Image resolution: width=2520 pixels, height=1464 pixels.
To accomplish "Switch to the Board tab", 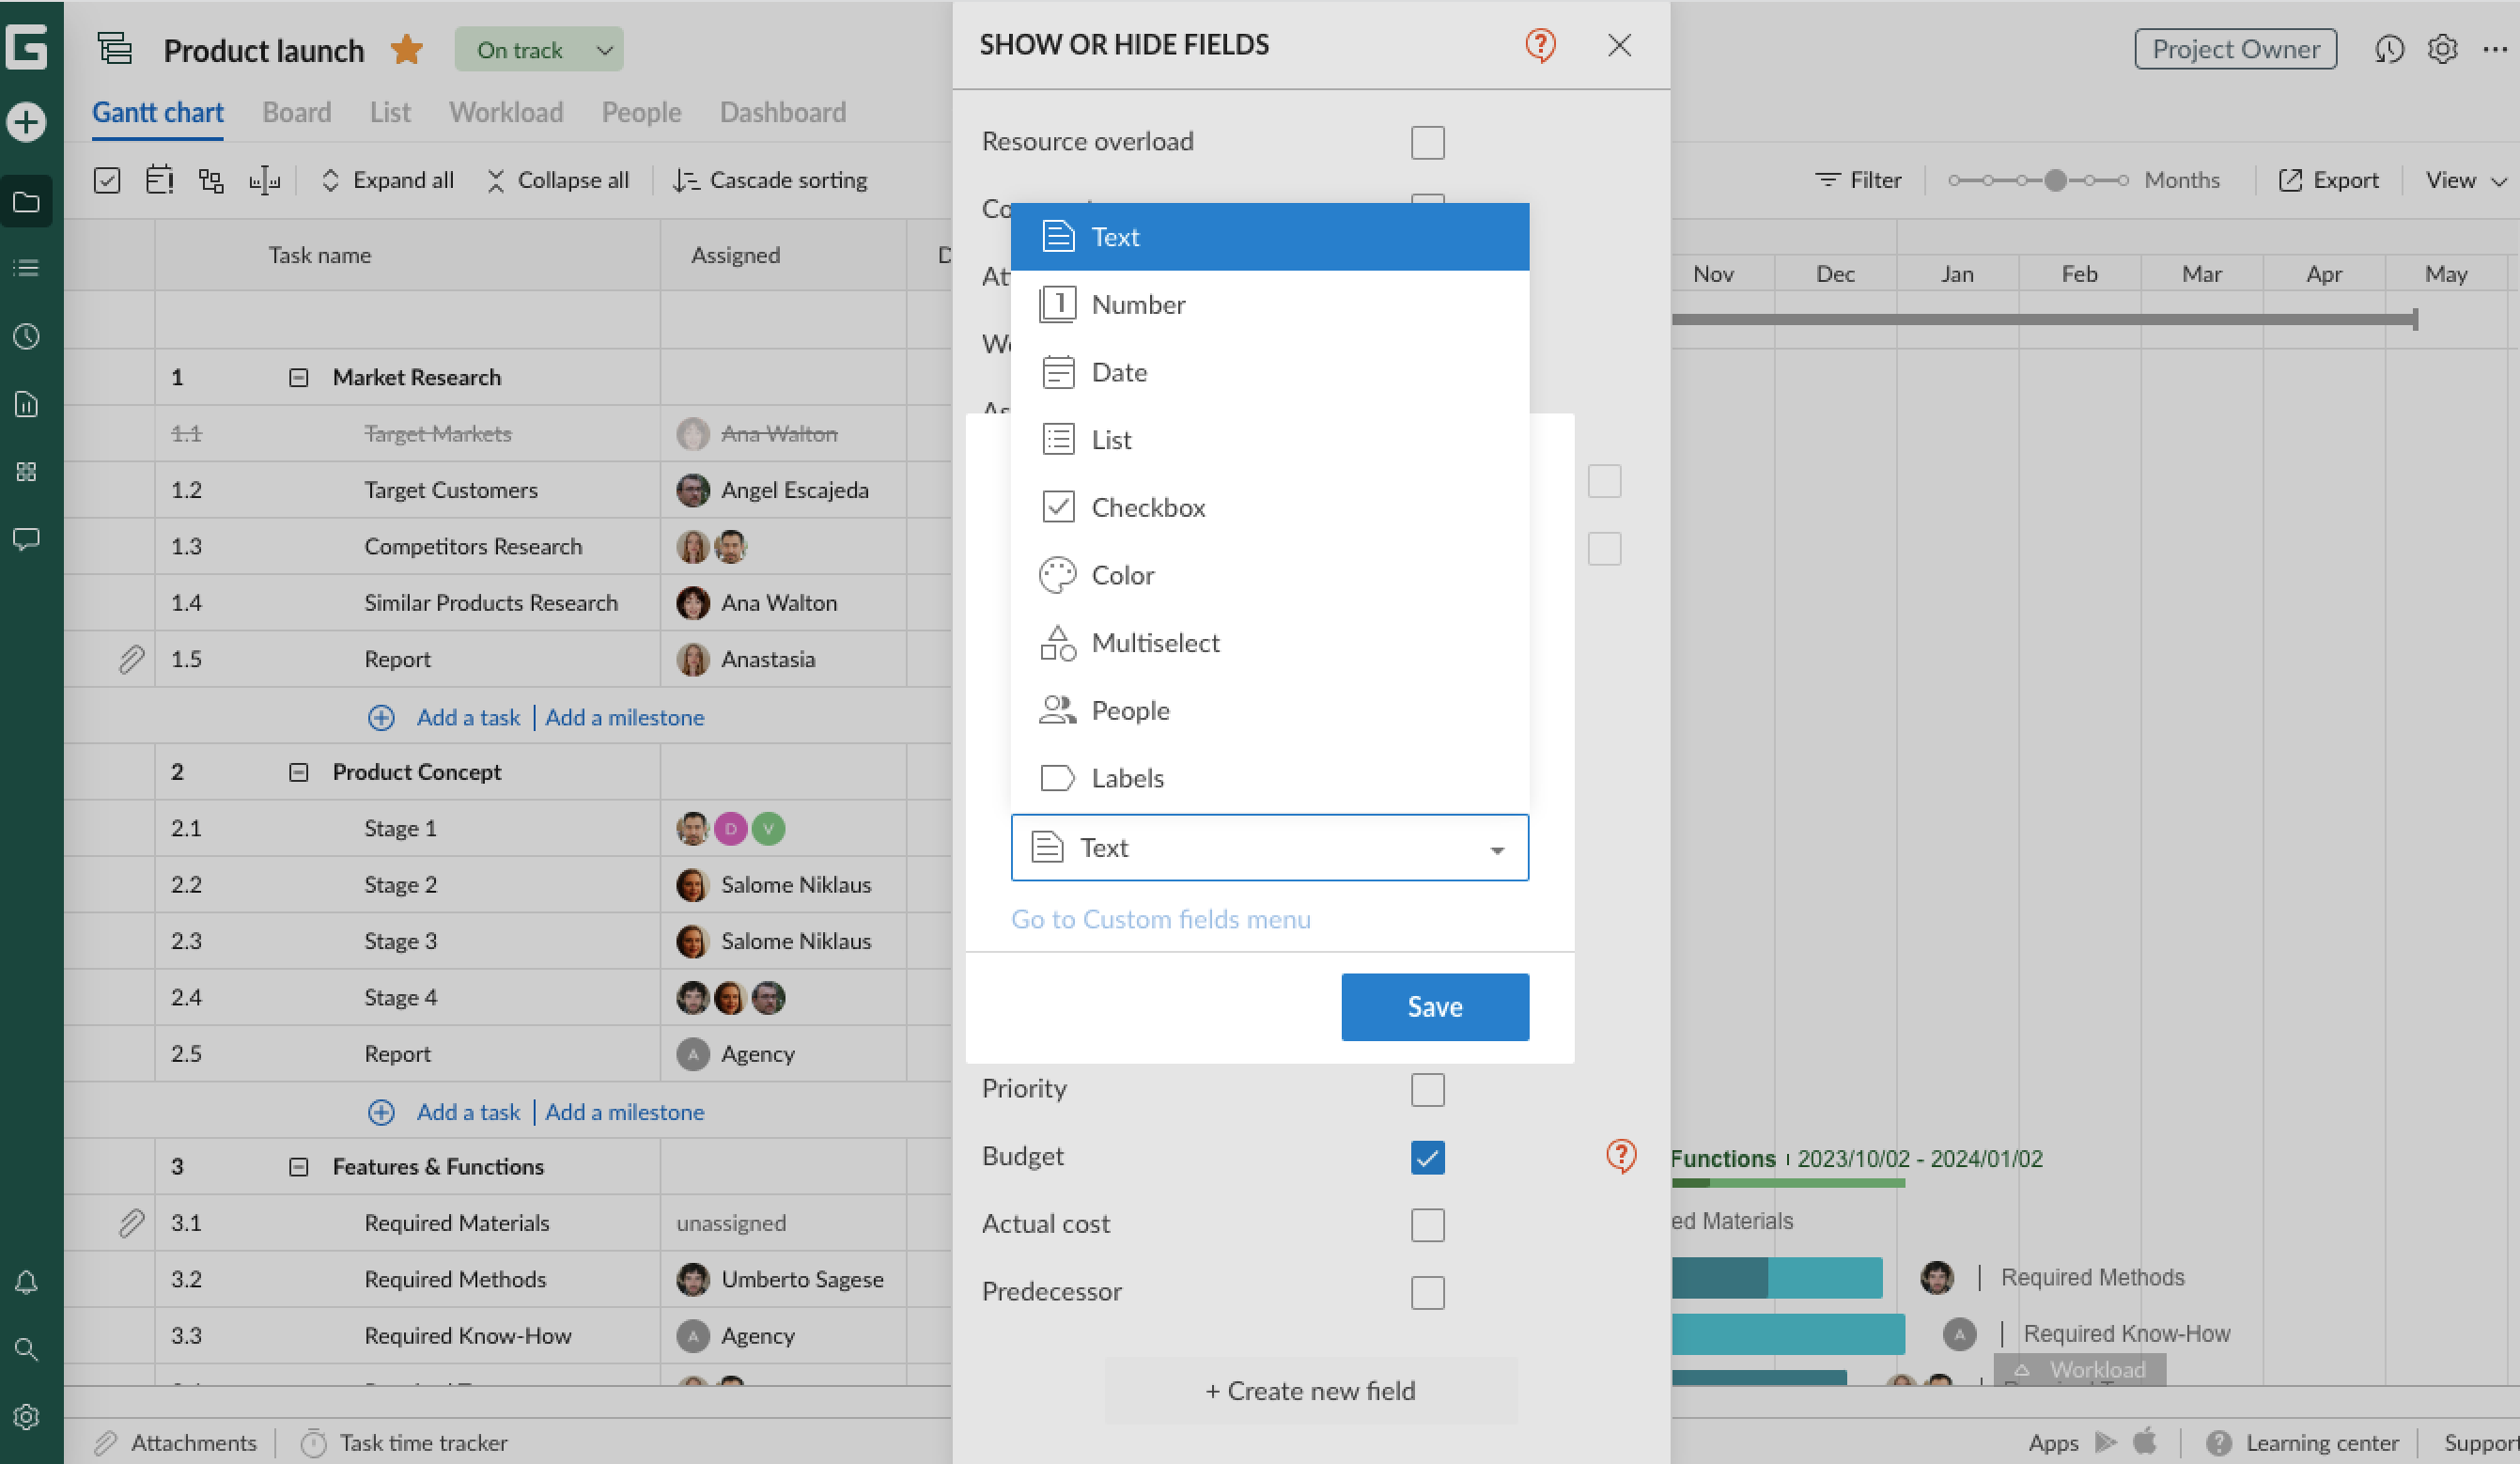I will coord(296,112).
